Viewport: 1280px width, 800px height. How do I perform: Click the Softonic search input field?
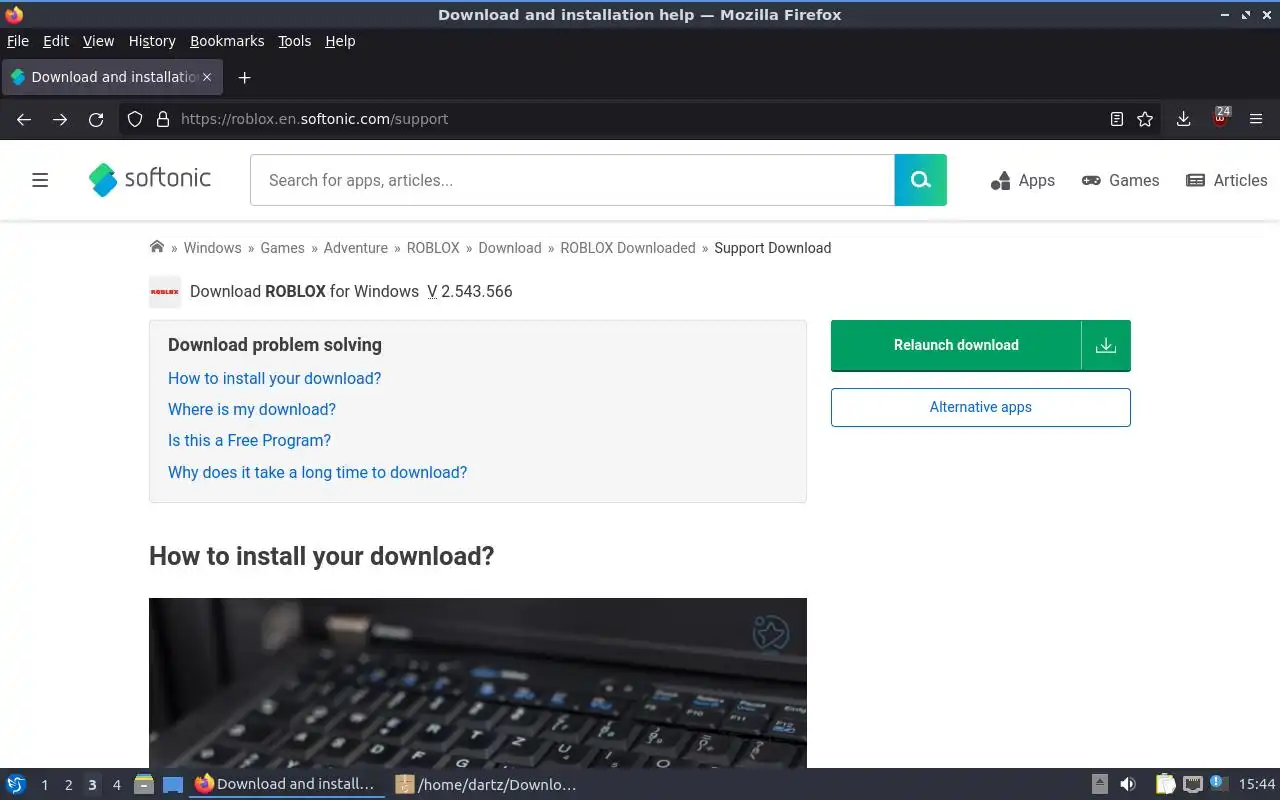point(572,180)
